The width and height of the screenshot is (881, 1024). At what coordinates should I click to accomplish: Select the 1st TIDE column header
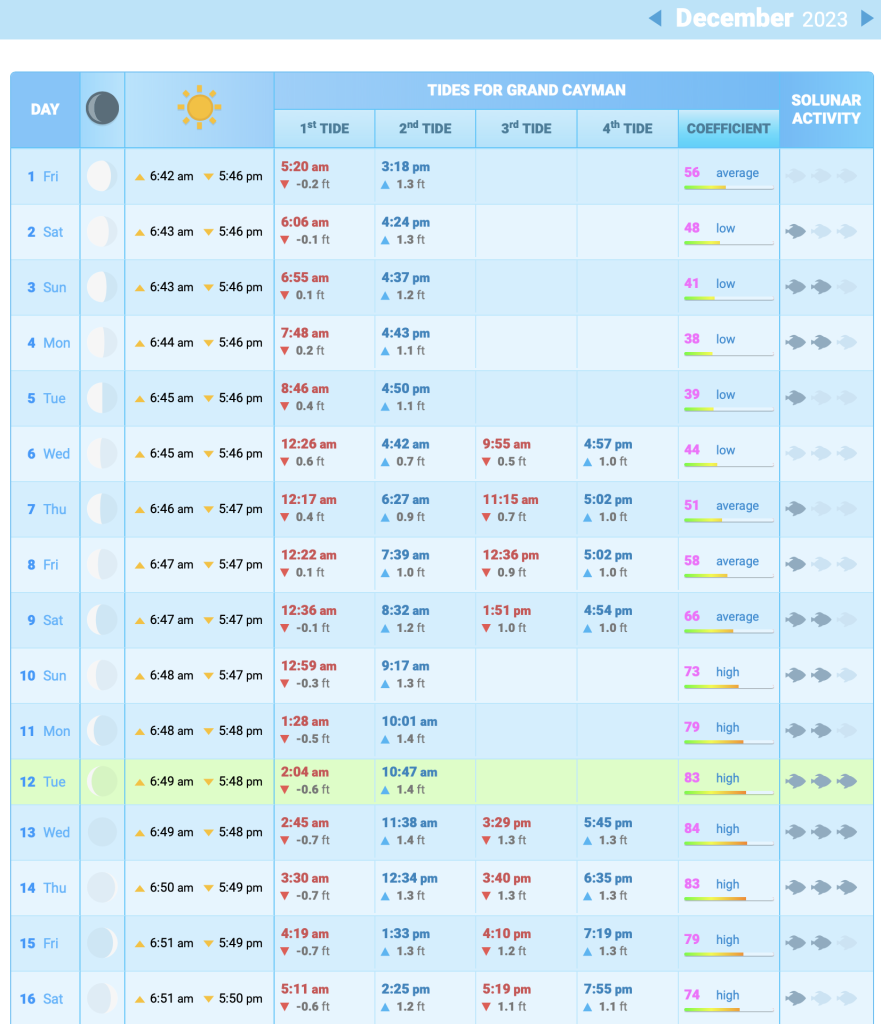tap(325, 128)
